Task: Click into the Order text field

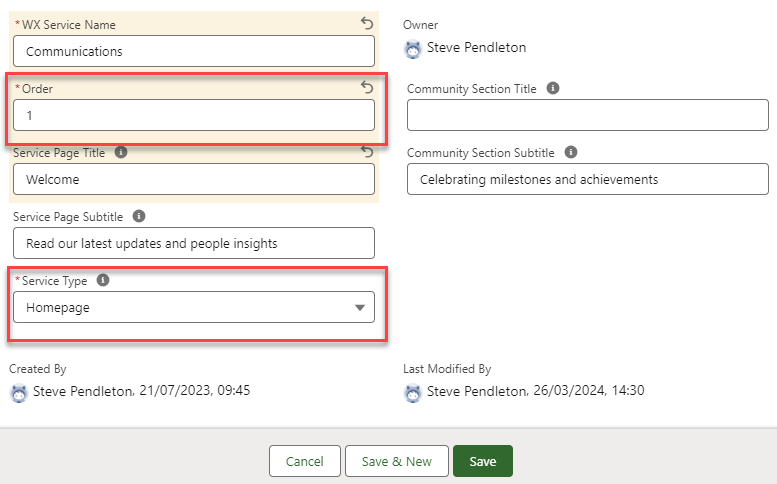Action: 194,115
